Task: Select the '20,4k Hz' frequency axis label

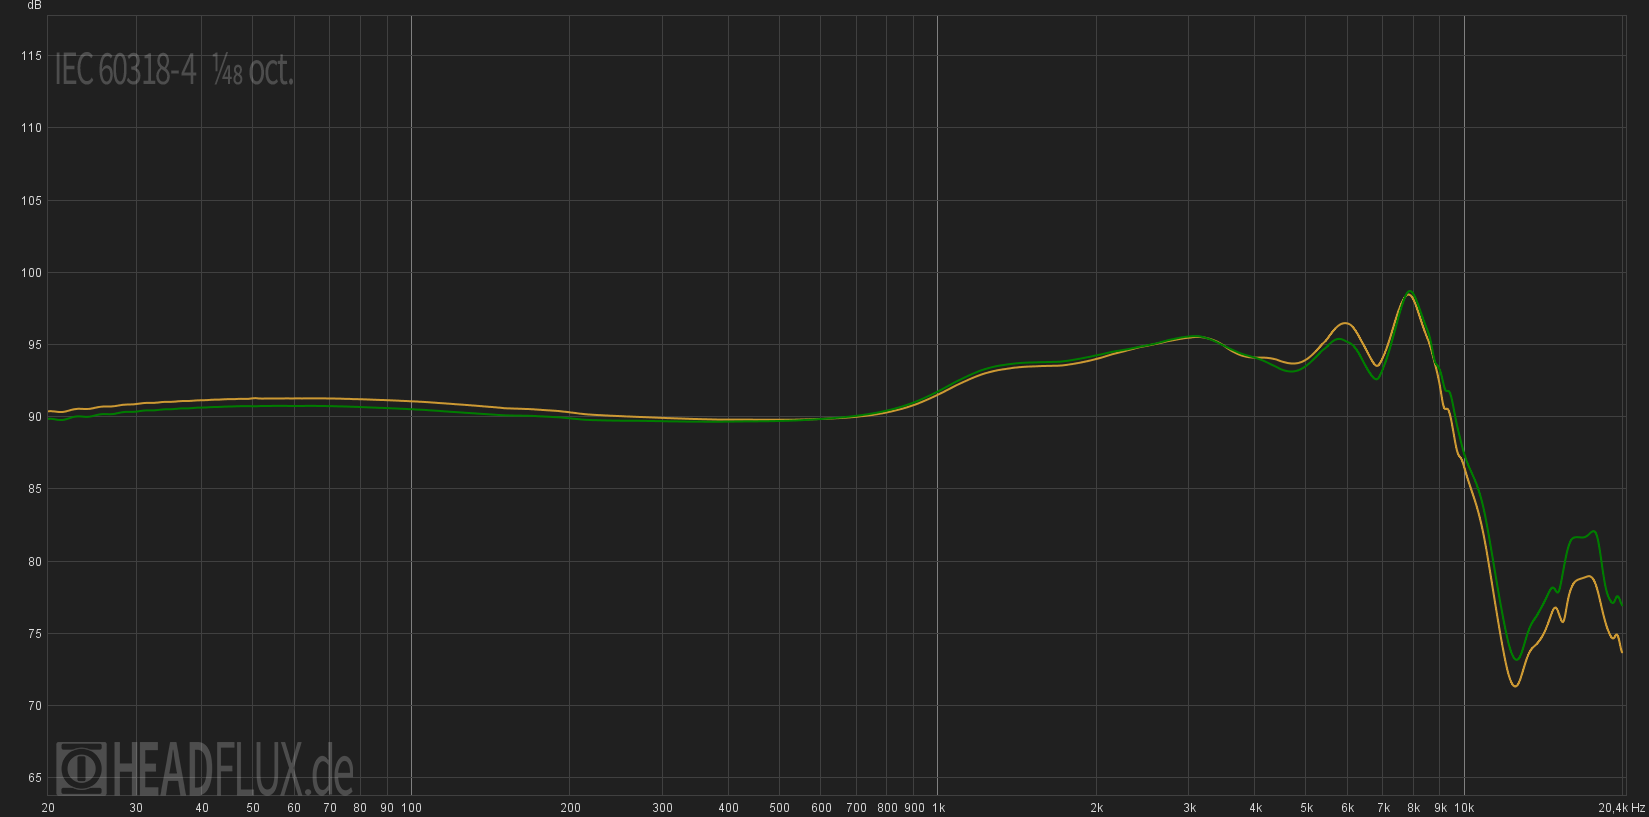Action: click(1621, 808)
